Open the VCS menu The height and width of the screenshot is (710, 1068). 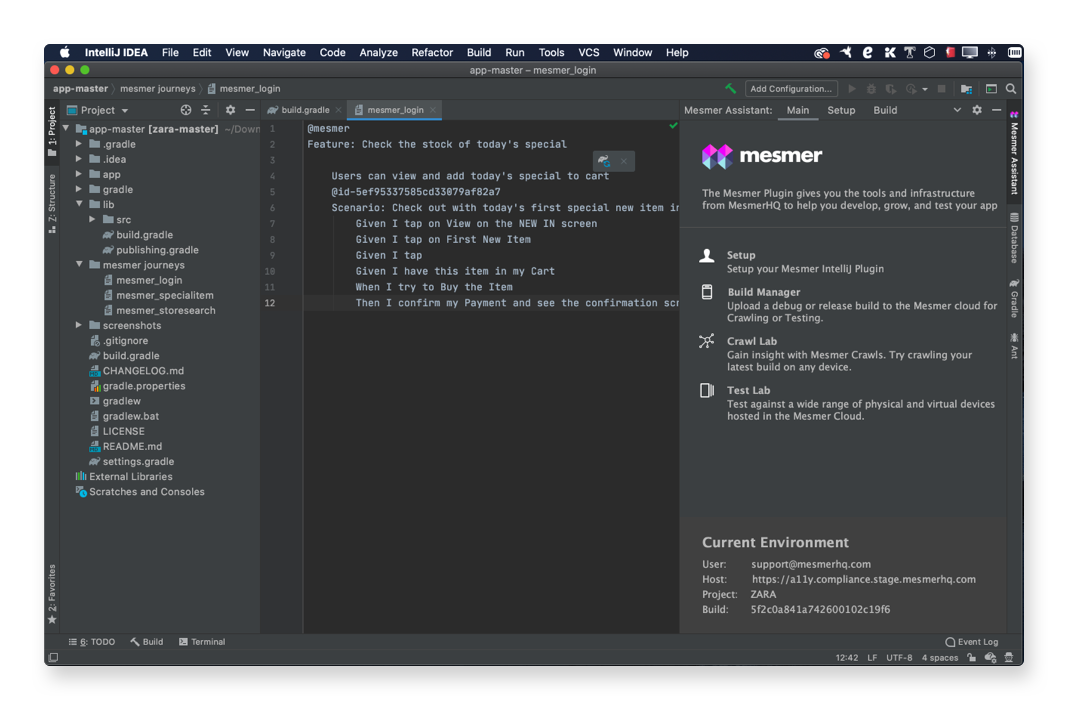(x=588, y=52)
